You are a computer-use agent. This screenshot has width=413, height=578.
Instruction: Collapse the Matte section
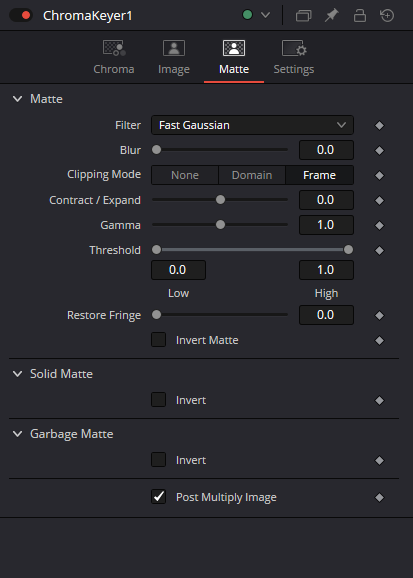[17, 99]
